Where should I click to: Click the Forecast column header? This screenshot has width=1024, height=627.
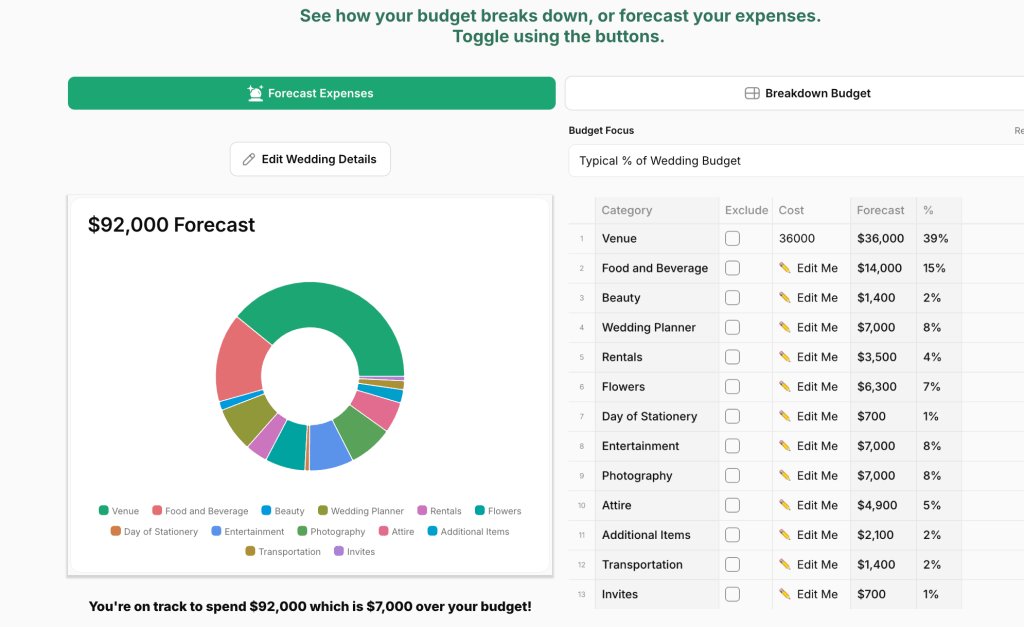point(880,210)
